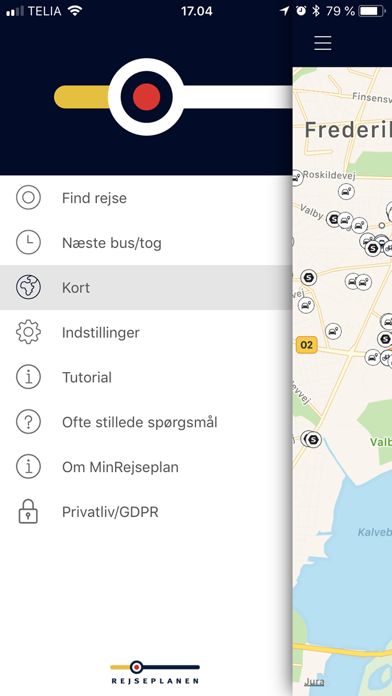Open the Find rejse menu item
The width and height of the screenshot is (392, 696).
click(x=146, y=198)
